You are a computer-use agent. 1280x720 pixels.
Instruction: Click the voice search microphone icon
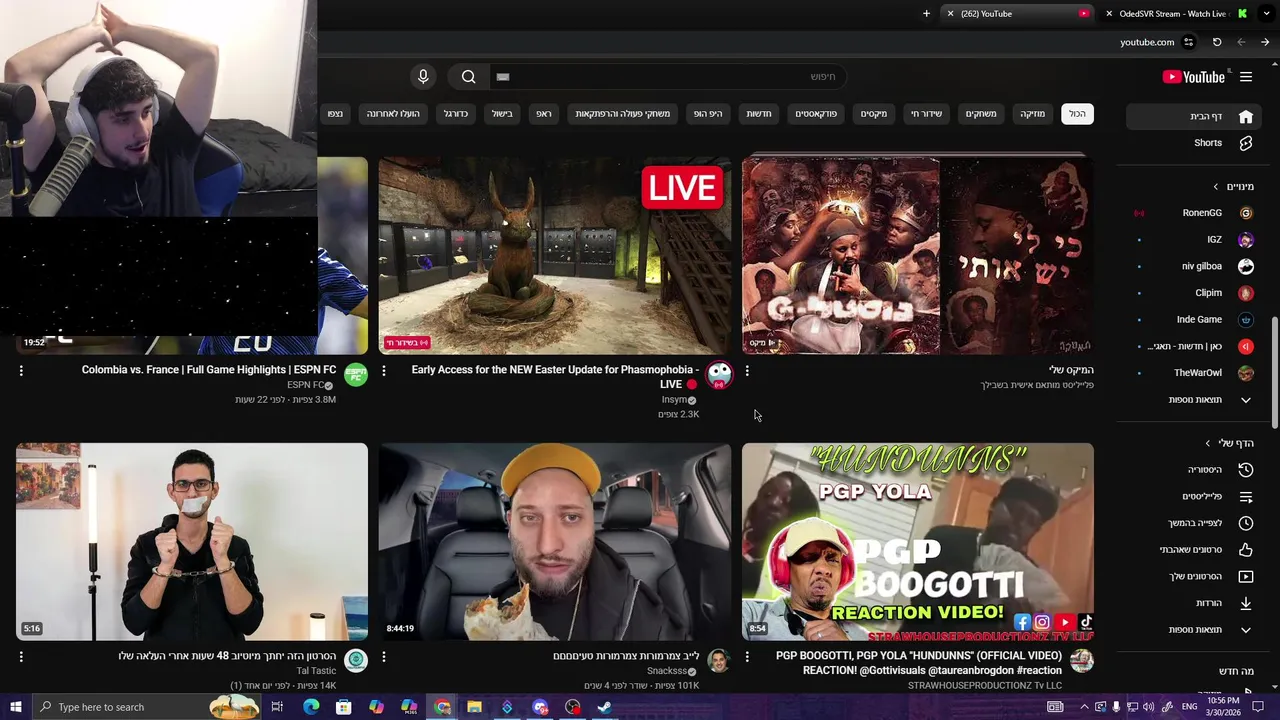pyautogui.click(x=423, y=77)
